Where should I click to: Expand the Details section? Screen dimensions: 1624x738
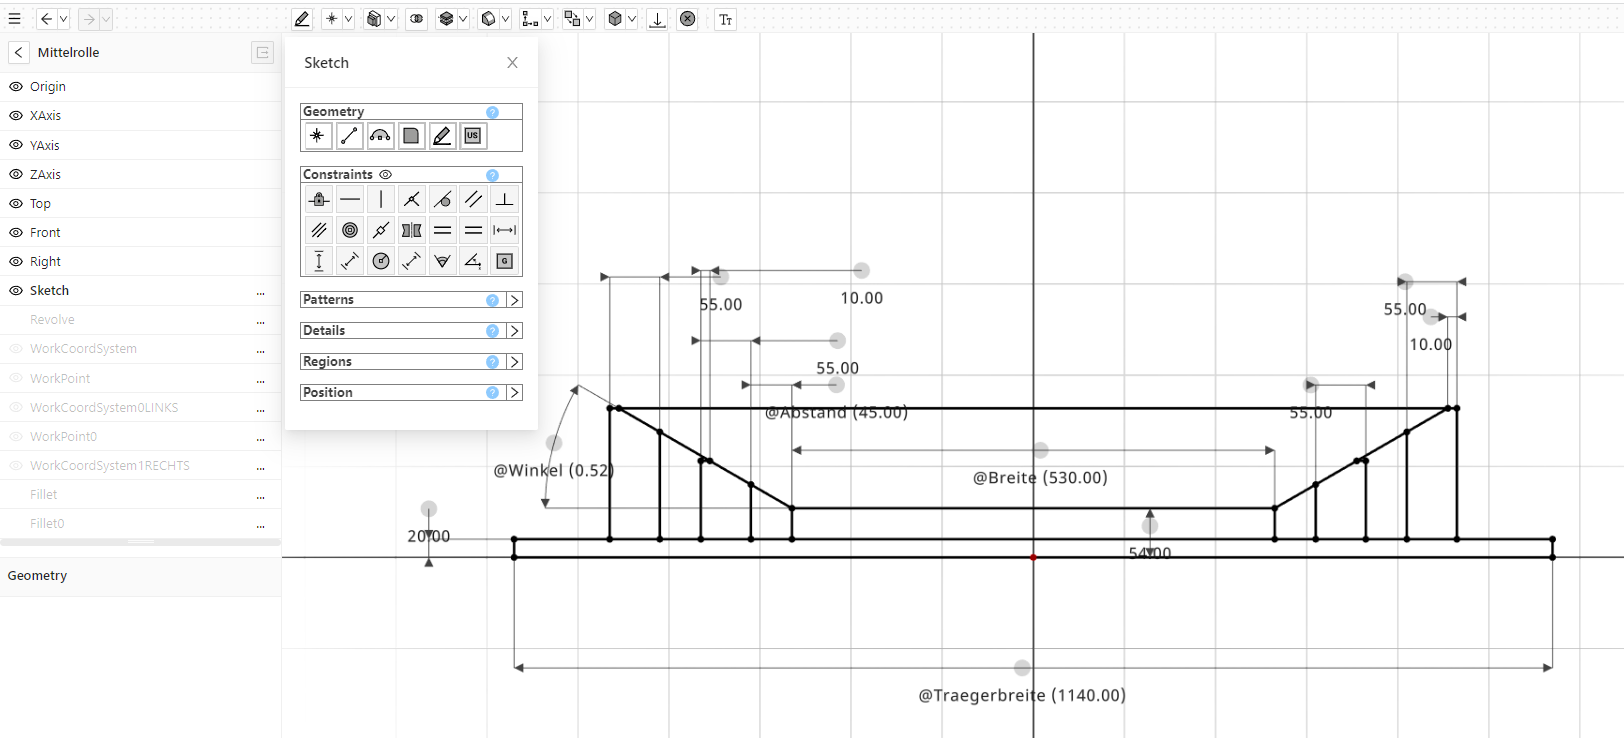pos(514,331)
